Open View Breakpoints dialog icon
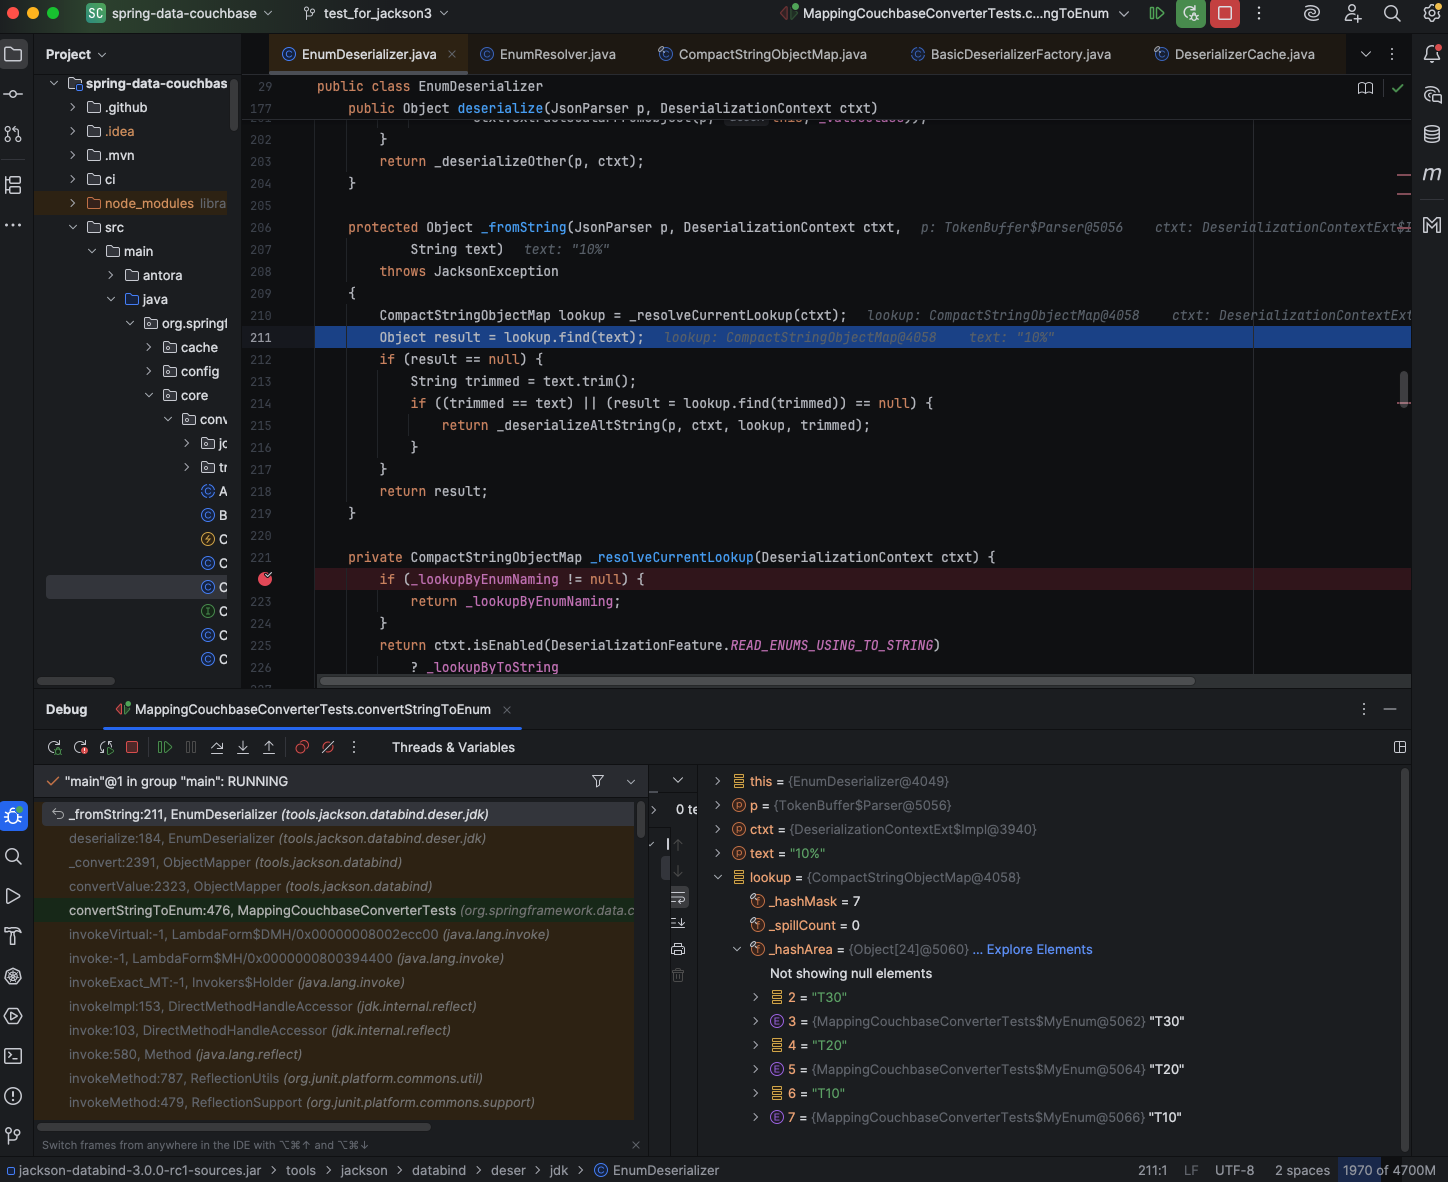The width and height of the screenshot is (1448, 1182). (302, 747)
